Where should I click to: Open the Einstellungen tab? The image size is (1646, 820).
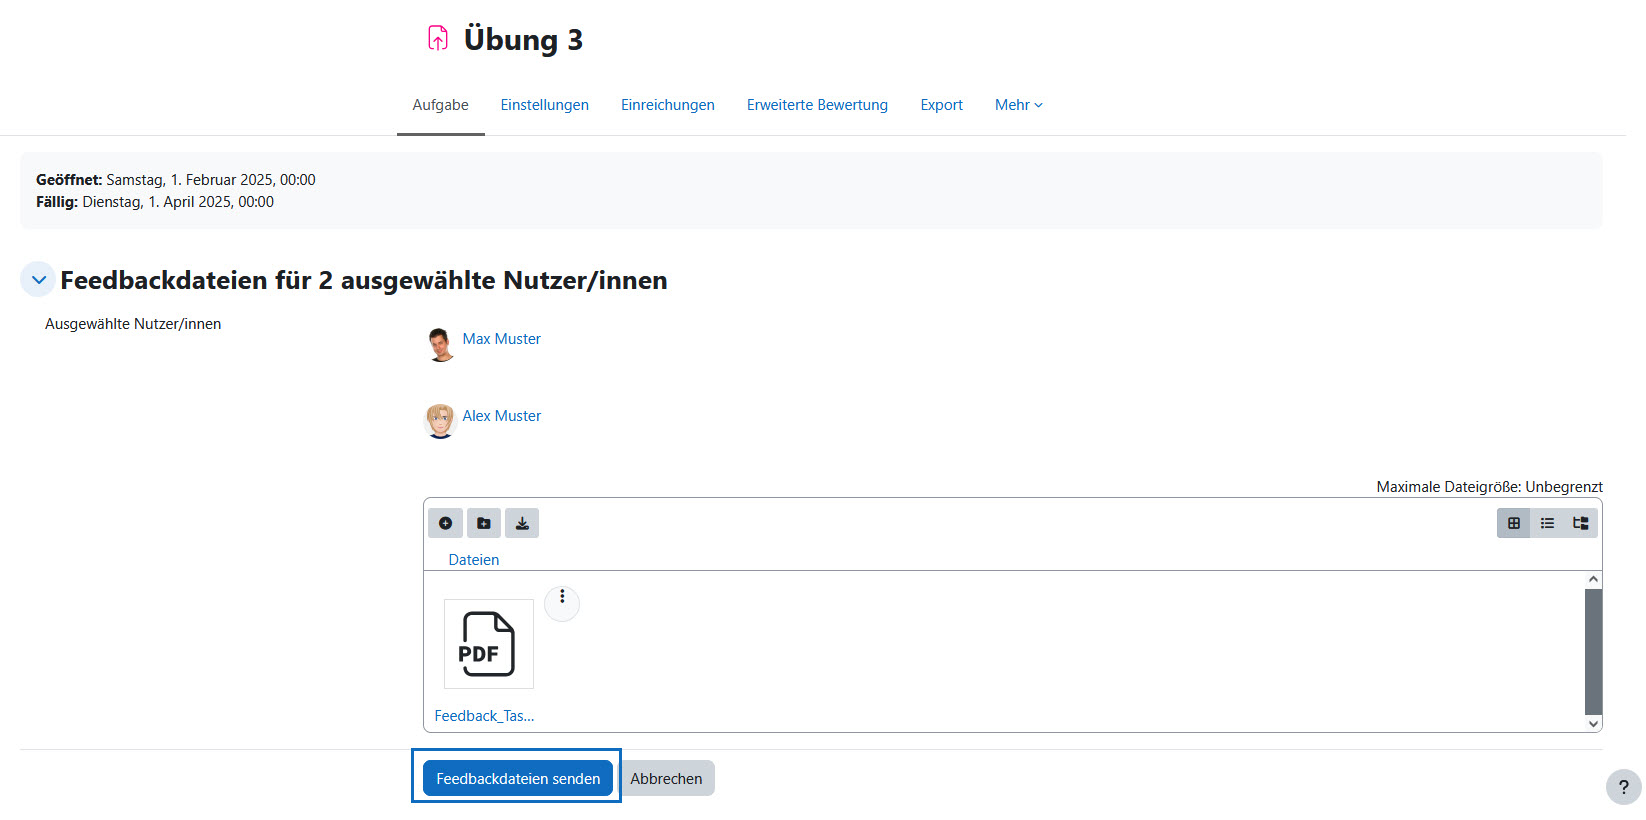545,105
